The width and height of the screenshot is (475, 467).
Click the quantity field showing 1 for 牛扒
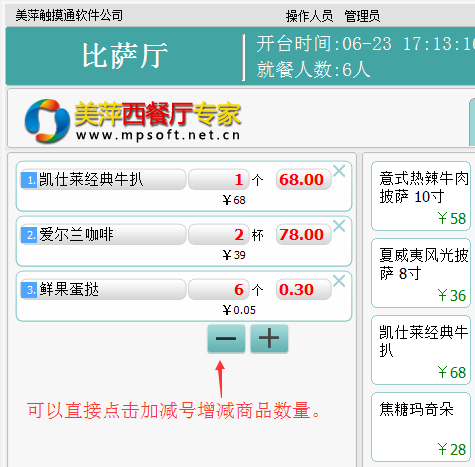coord(219,179)
